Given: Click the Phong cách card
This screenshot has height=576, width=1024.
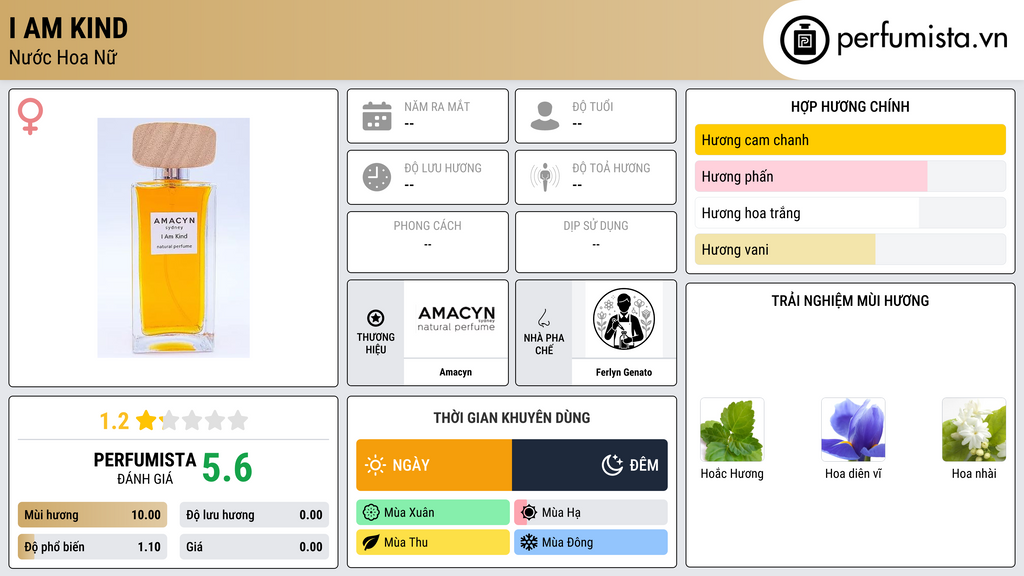Looking at the screenshot, I should tap(428, 242).
